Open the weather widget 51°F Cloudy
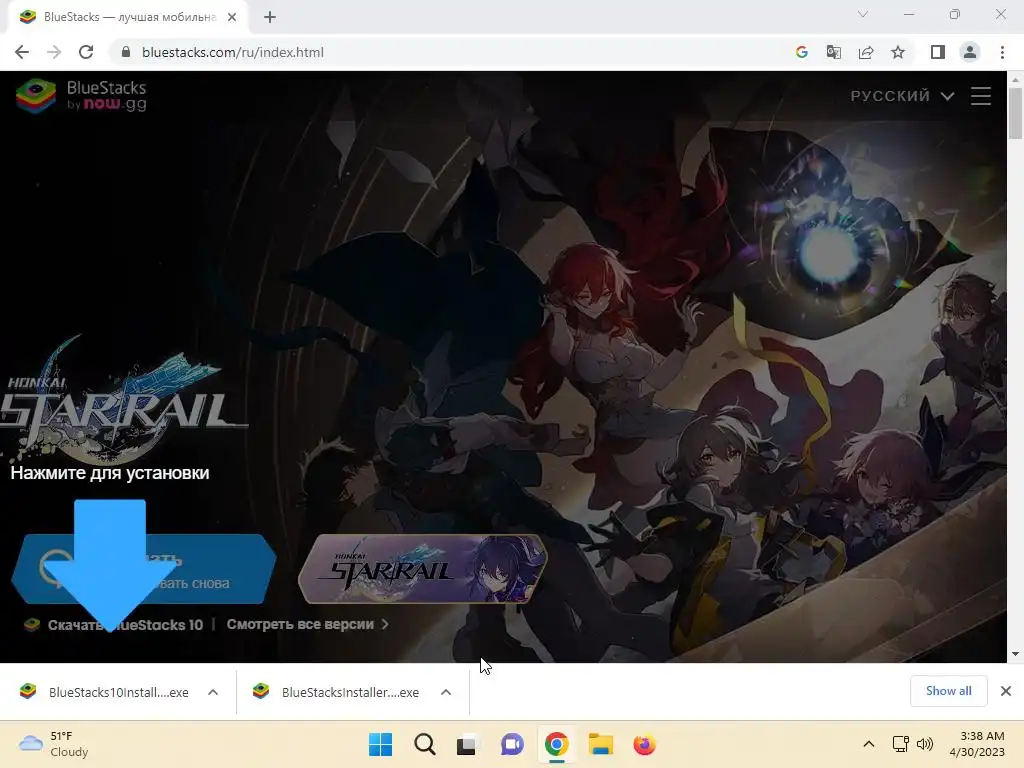This screenshot has width=1024, height=768. point(54,744)
